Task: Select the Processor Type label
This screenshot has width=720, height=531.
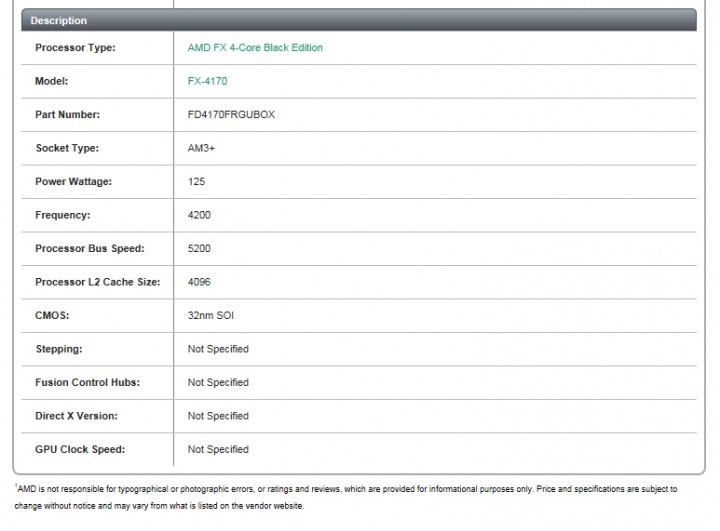Action: tap(75, 47)
